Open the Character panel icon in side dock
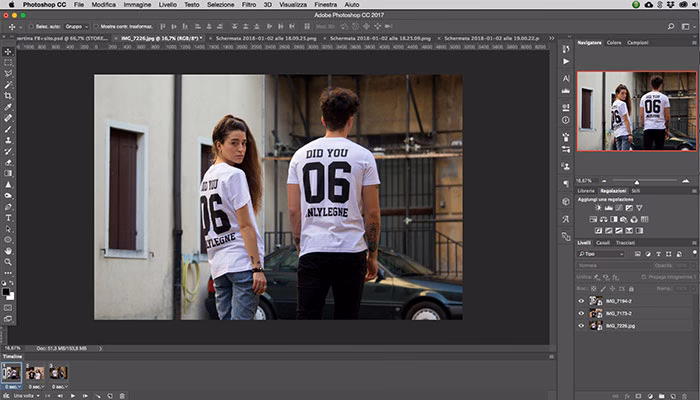The image size is (700, 400). (x=566, y=78)
